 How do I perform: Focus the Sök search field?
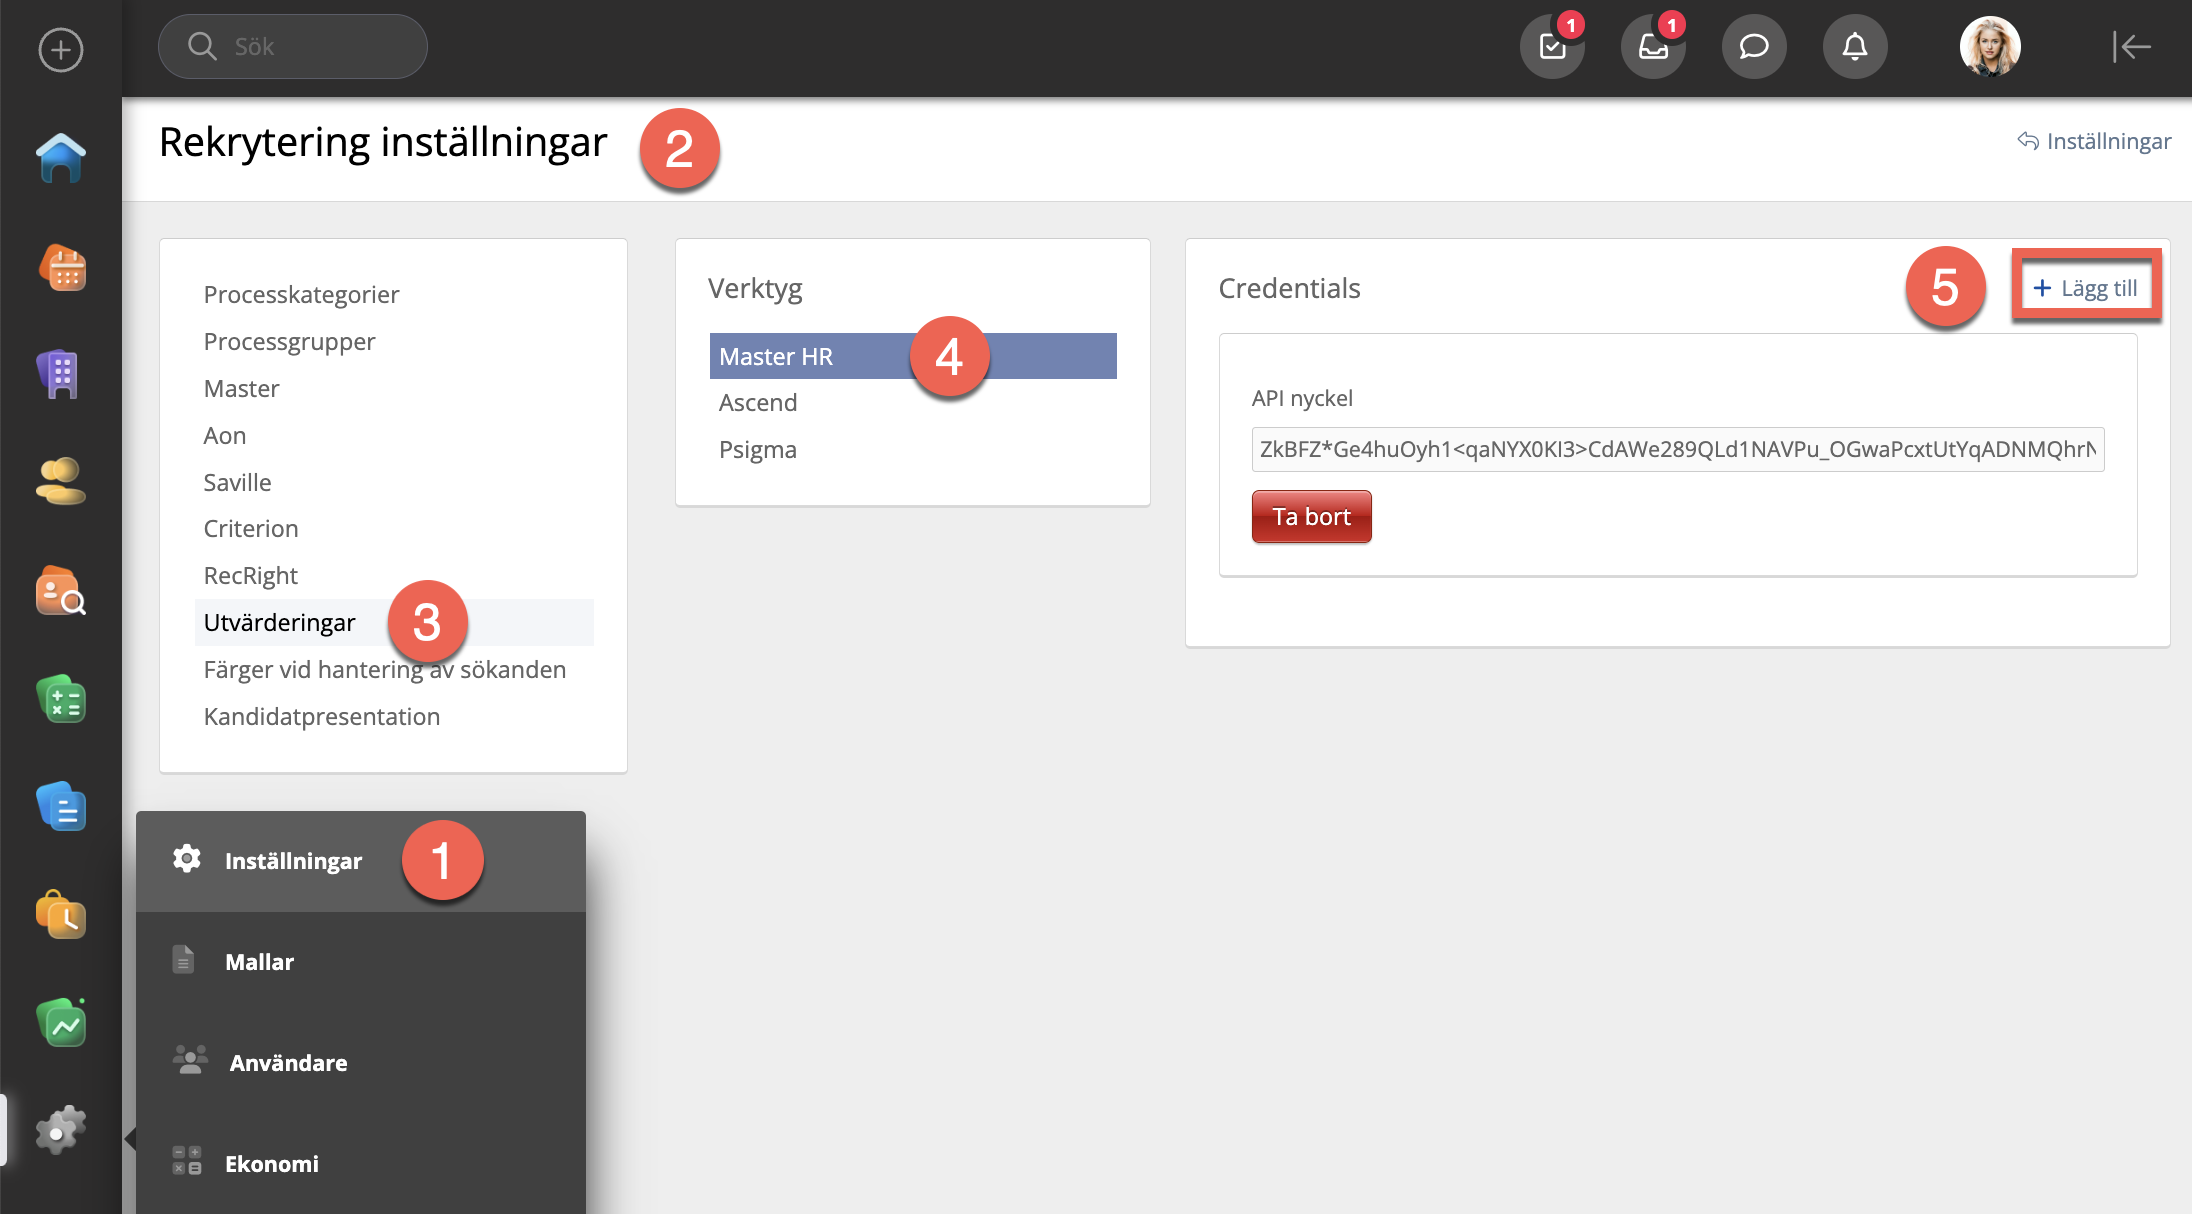pyautogui.click(x=293, y=46)
